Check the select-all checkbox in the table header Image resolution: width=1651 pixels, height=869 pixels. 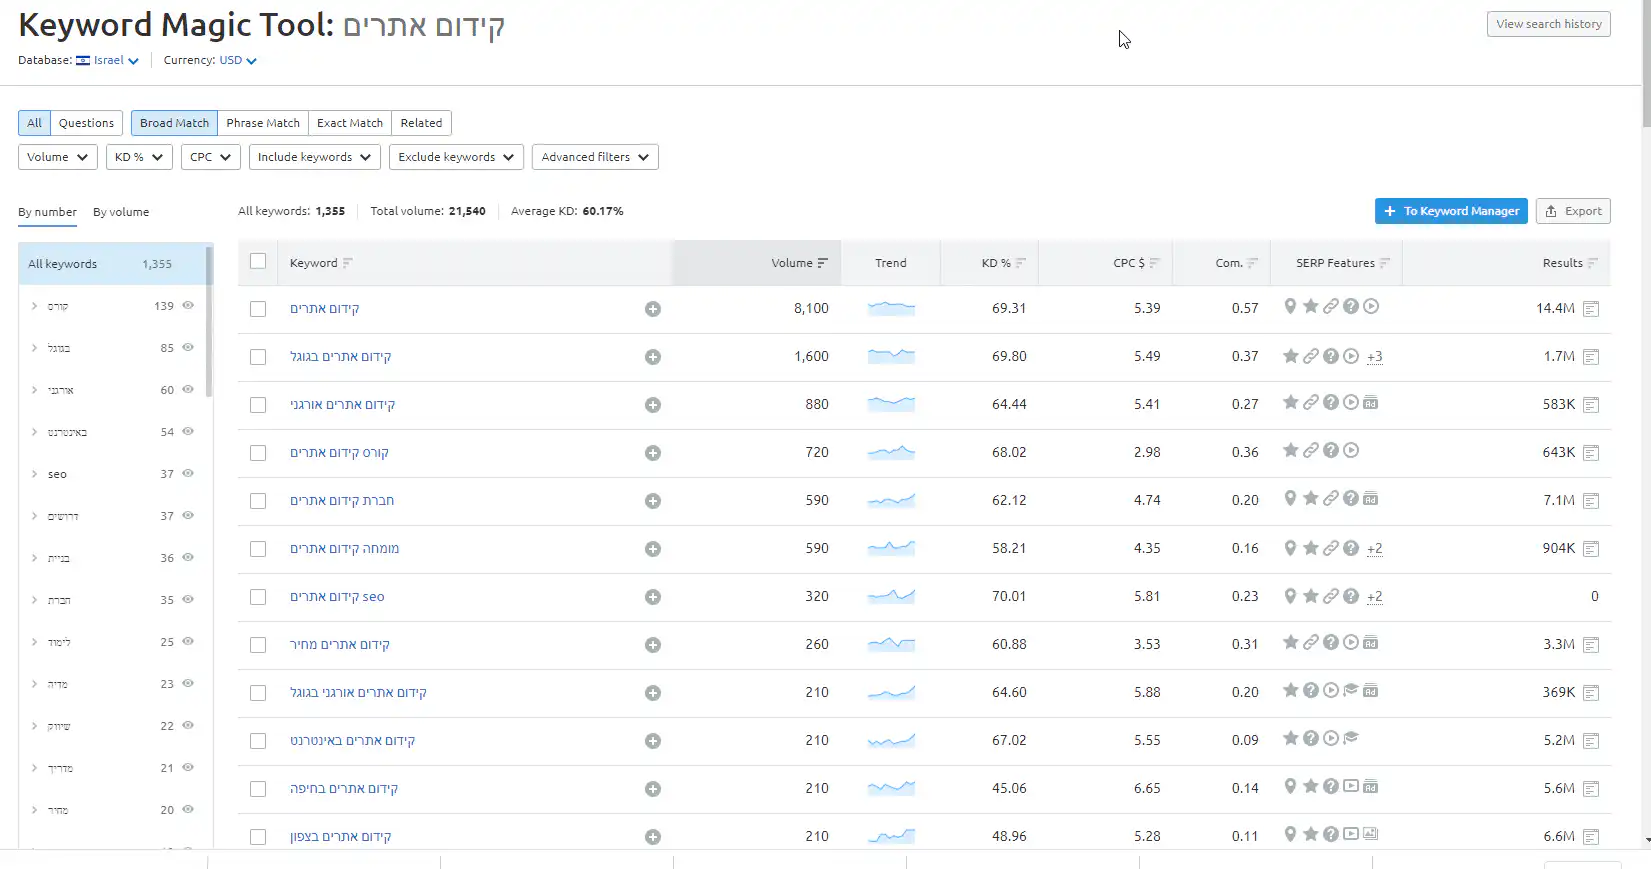tap(258, 262)
